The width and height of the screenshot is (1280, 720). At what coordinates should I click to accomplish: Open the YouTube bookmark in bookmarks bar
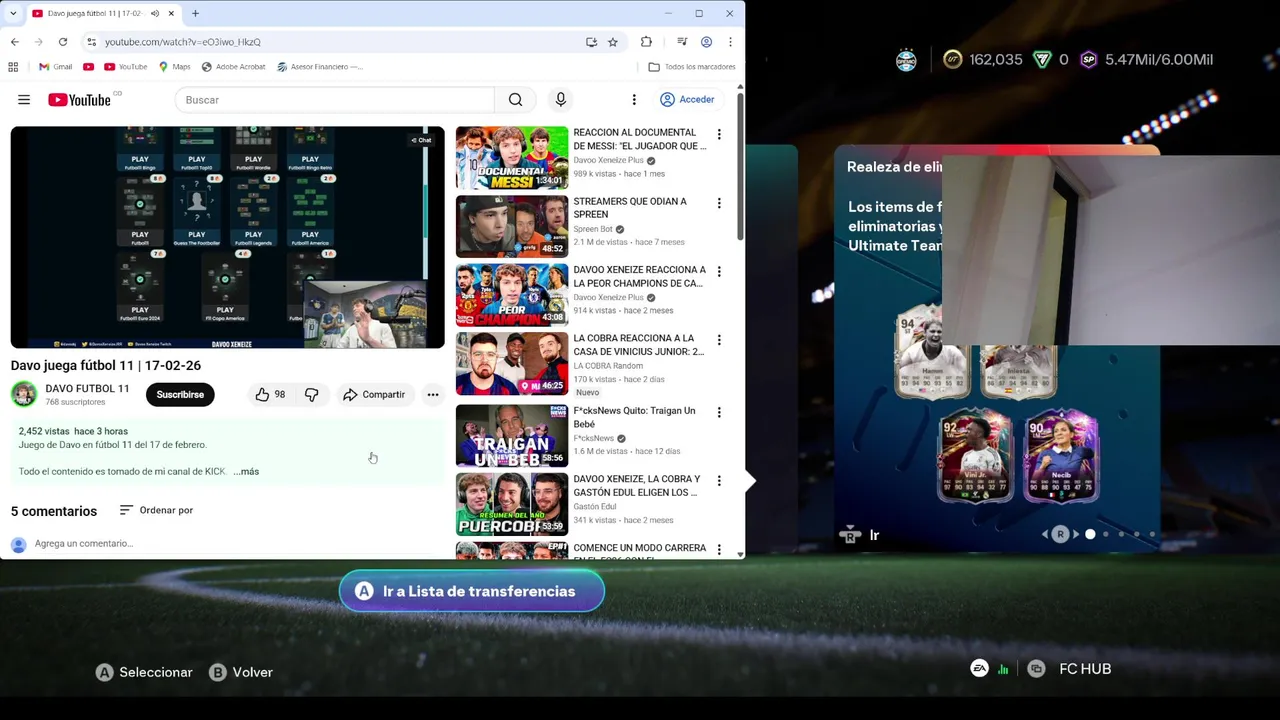point(125,67)
